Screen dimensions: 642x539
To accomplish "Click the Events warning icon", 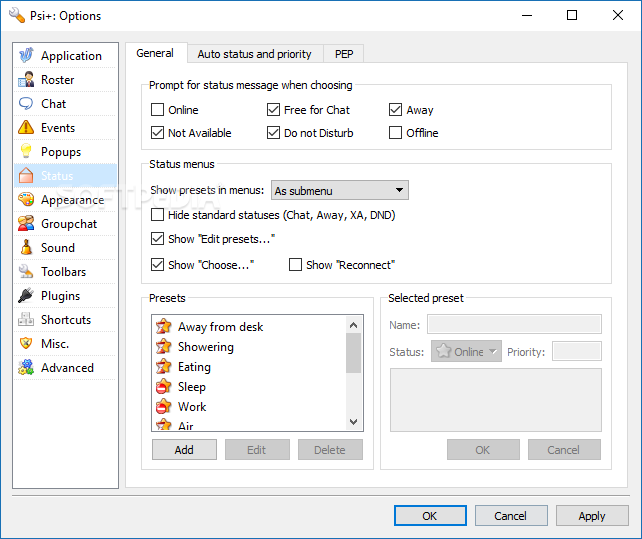I will [26, 128].
